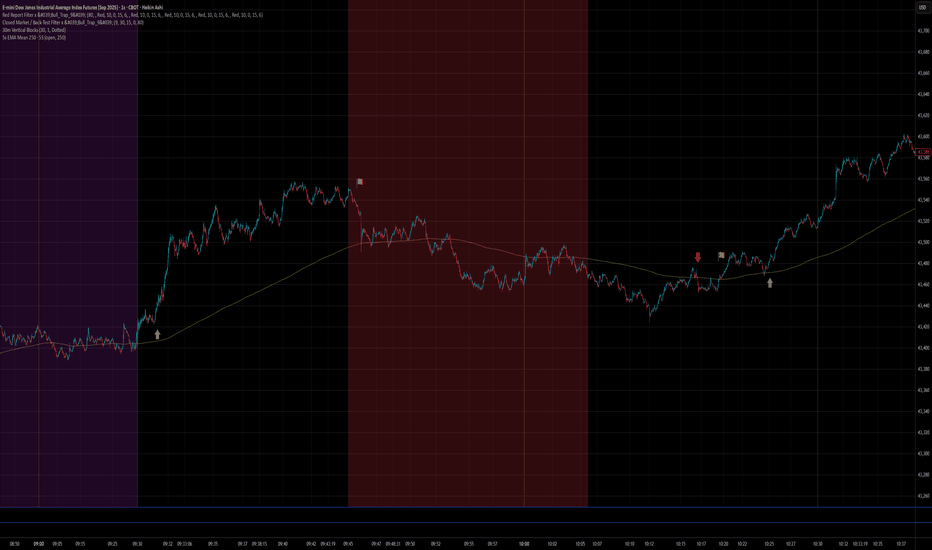
Task: Click the 10:10 time axis label
Action: click(x=629, y=544)
